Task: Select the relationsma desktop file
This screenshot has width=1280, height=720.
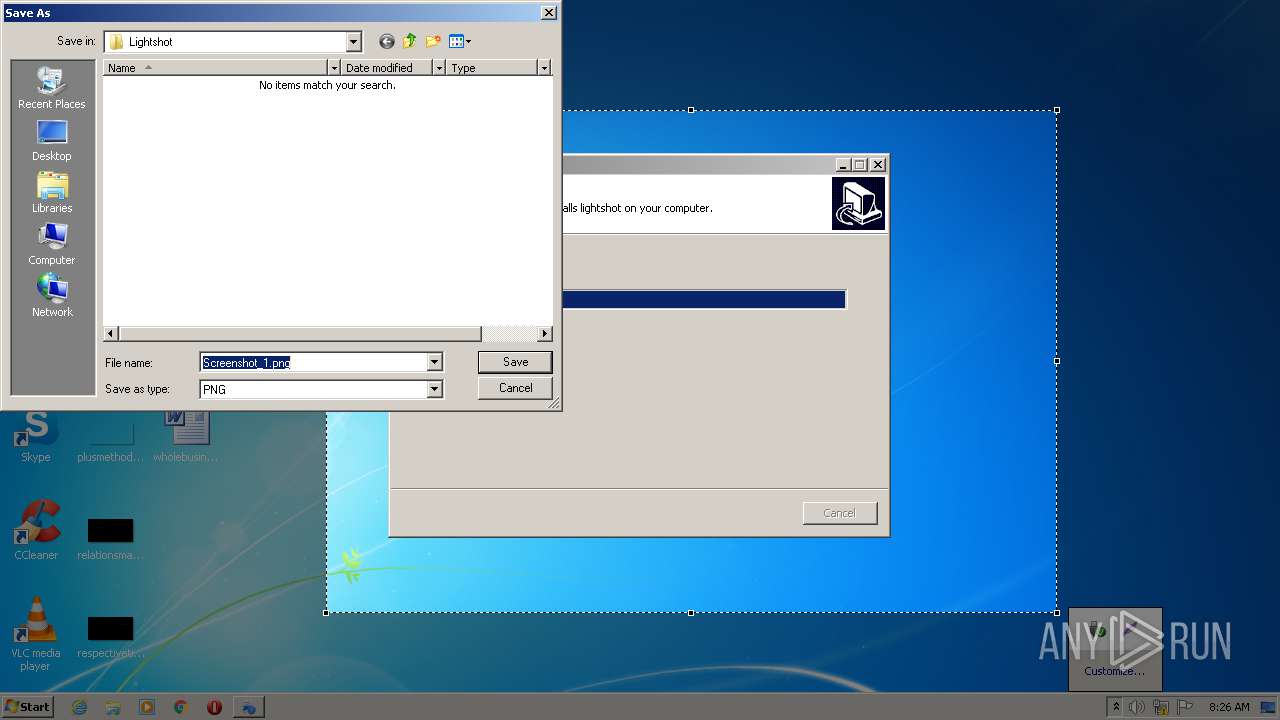Action: (110, 538)
